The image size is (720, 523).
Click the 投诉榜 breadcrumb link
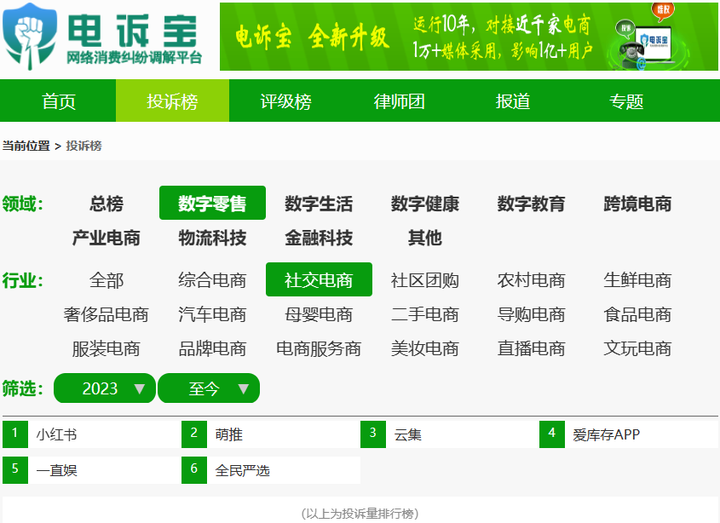coord(84,146)
